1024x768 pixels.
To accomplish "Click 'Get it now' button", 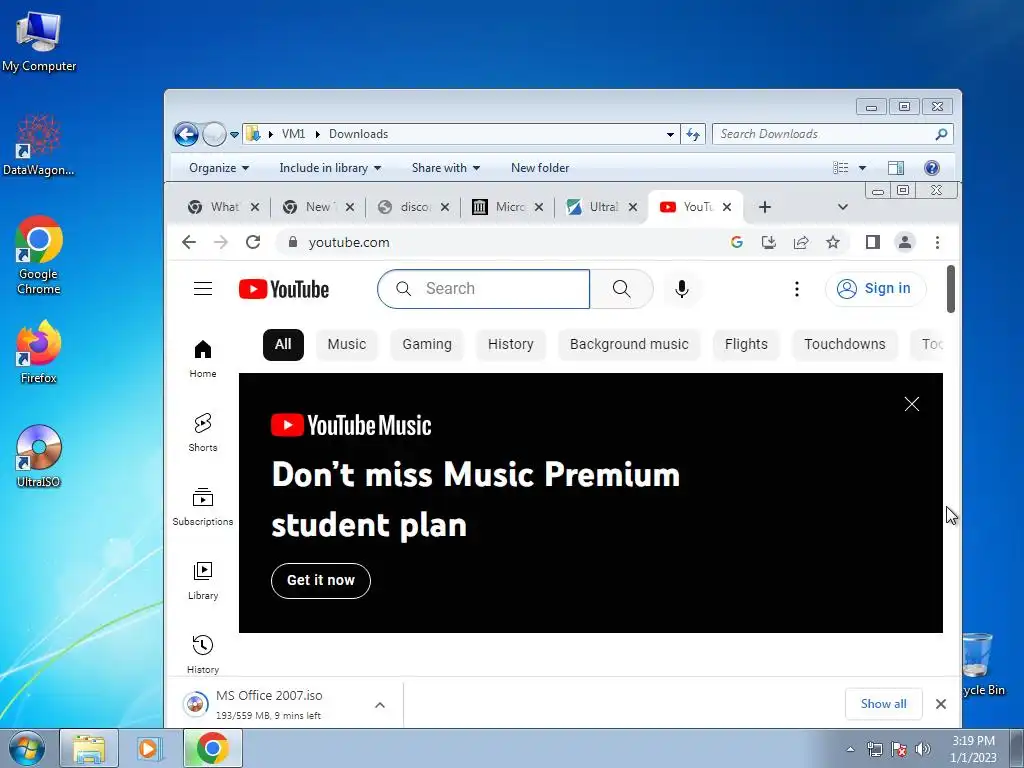I will tap(321, 581).
